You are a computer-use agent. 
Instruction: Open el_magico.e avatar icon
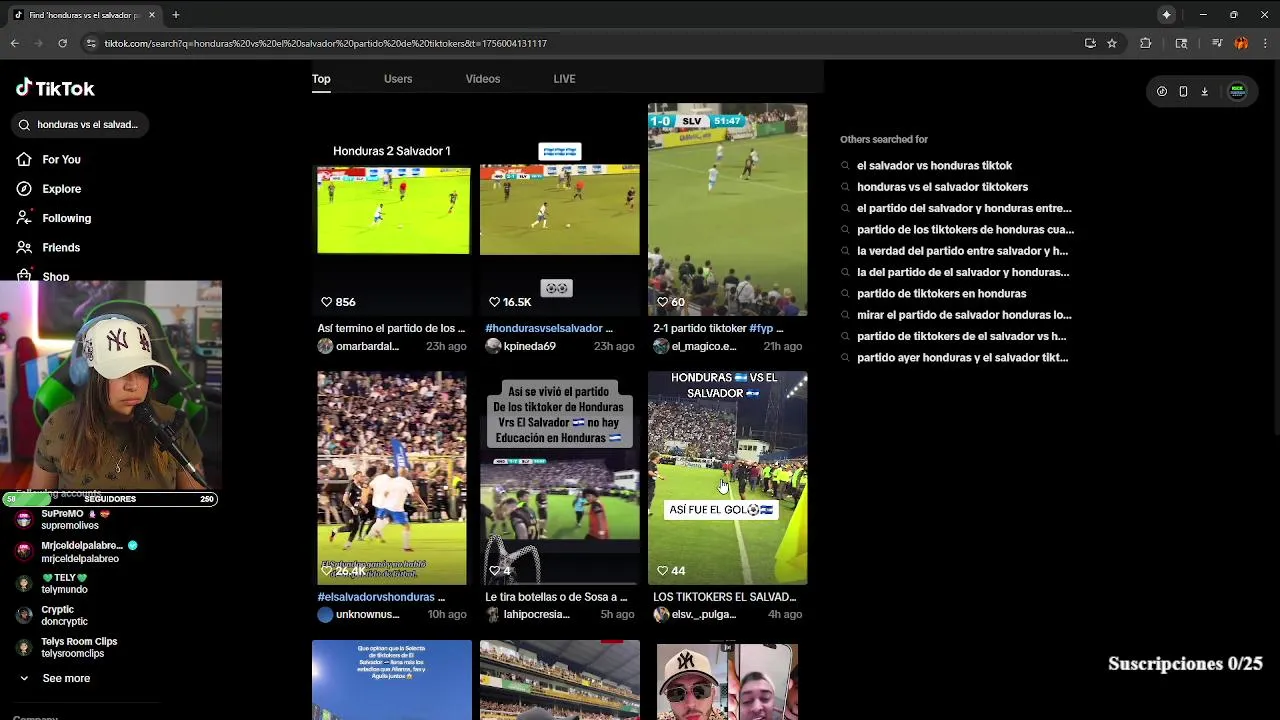click(x=661, y=346)
